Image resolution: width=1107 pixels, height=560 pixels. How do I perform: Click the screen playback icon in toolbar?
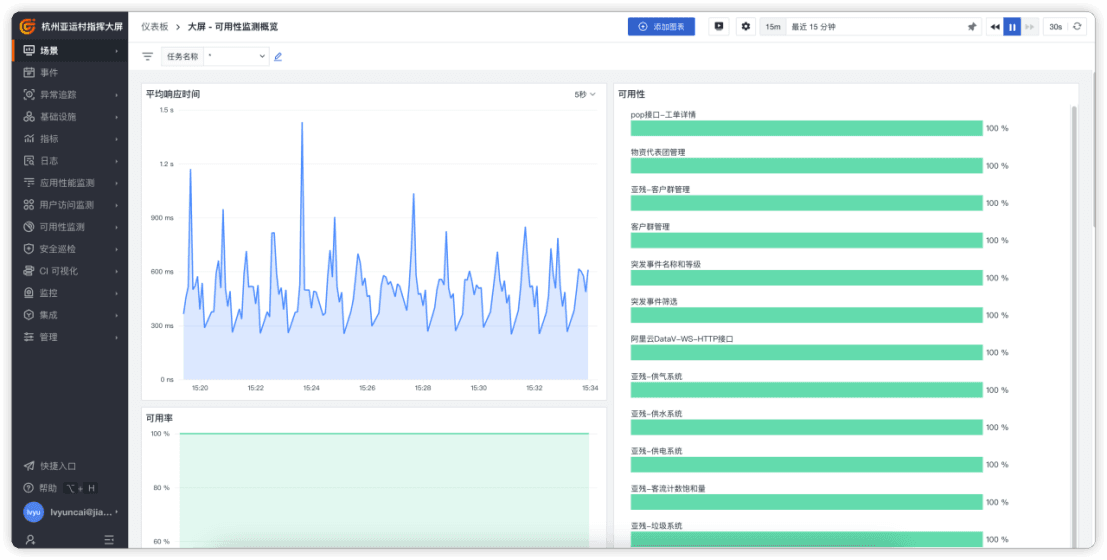pos(719,27)
